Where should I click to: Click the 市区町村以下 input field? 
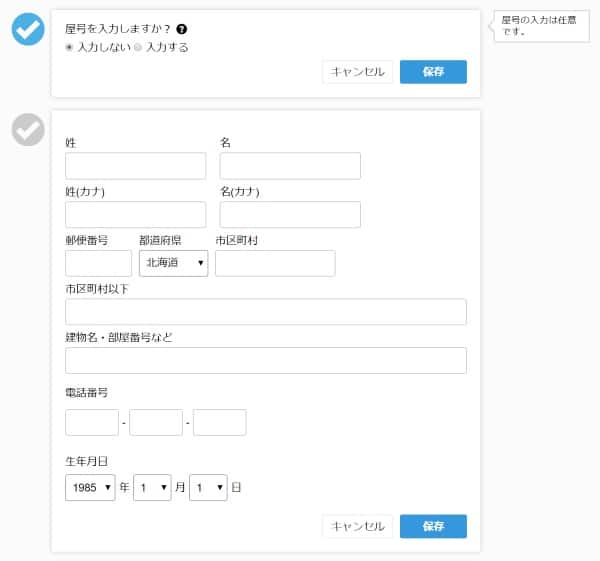265,312
